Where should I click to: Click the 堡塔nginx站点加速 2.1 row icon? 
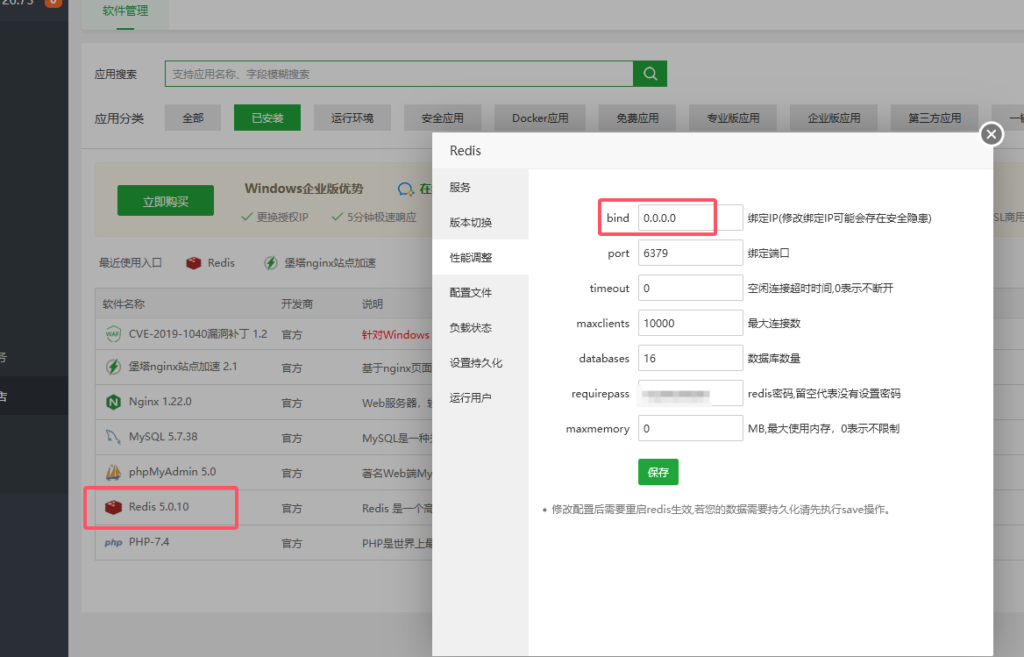coord(113,367)
